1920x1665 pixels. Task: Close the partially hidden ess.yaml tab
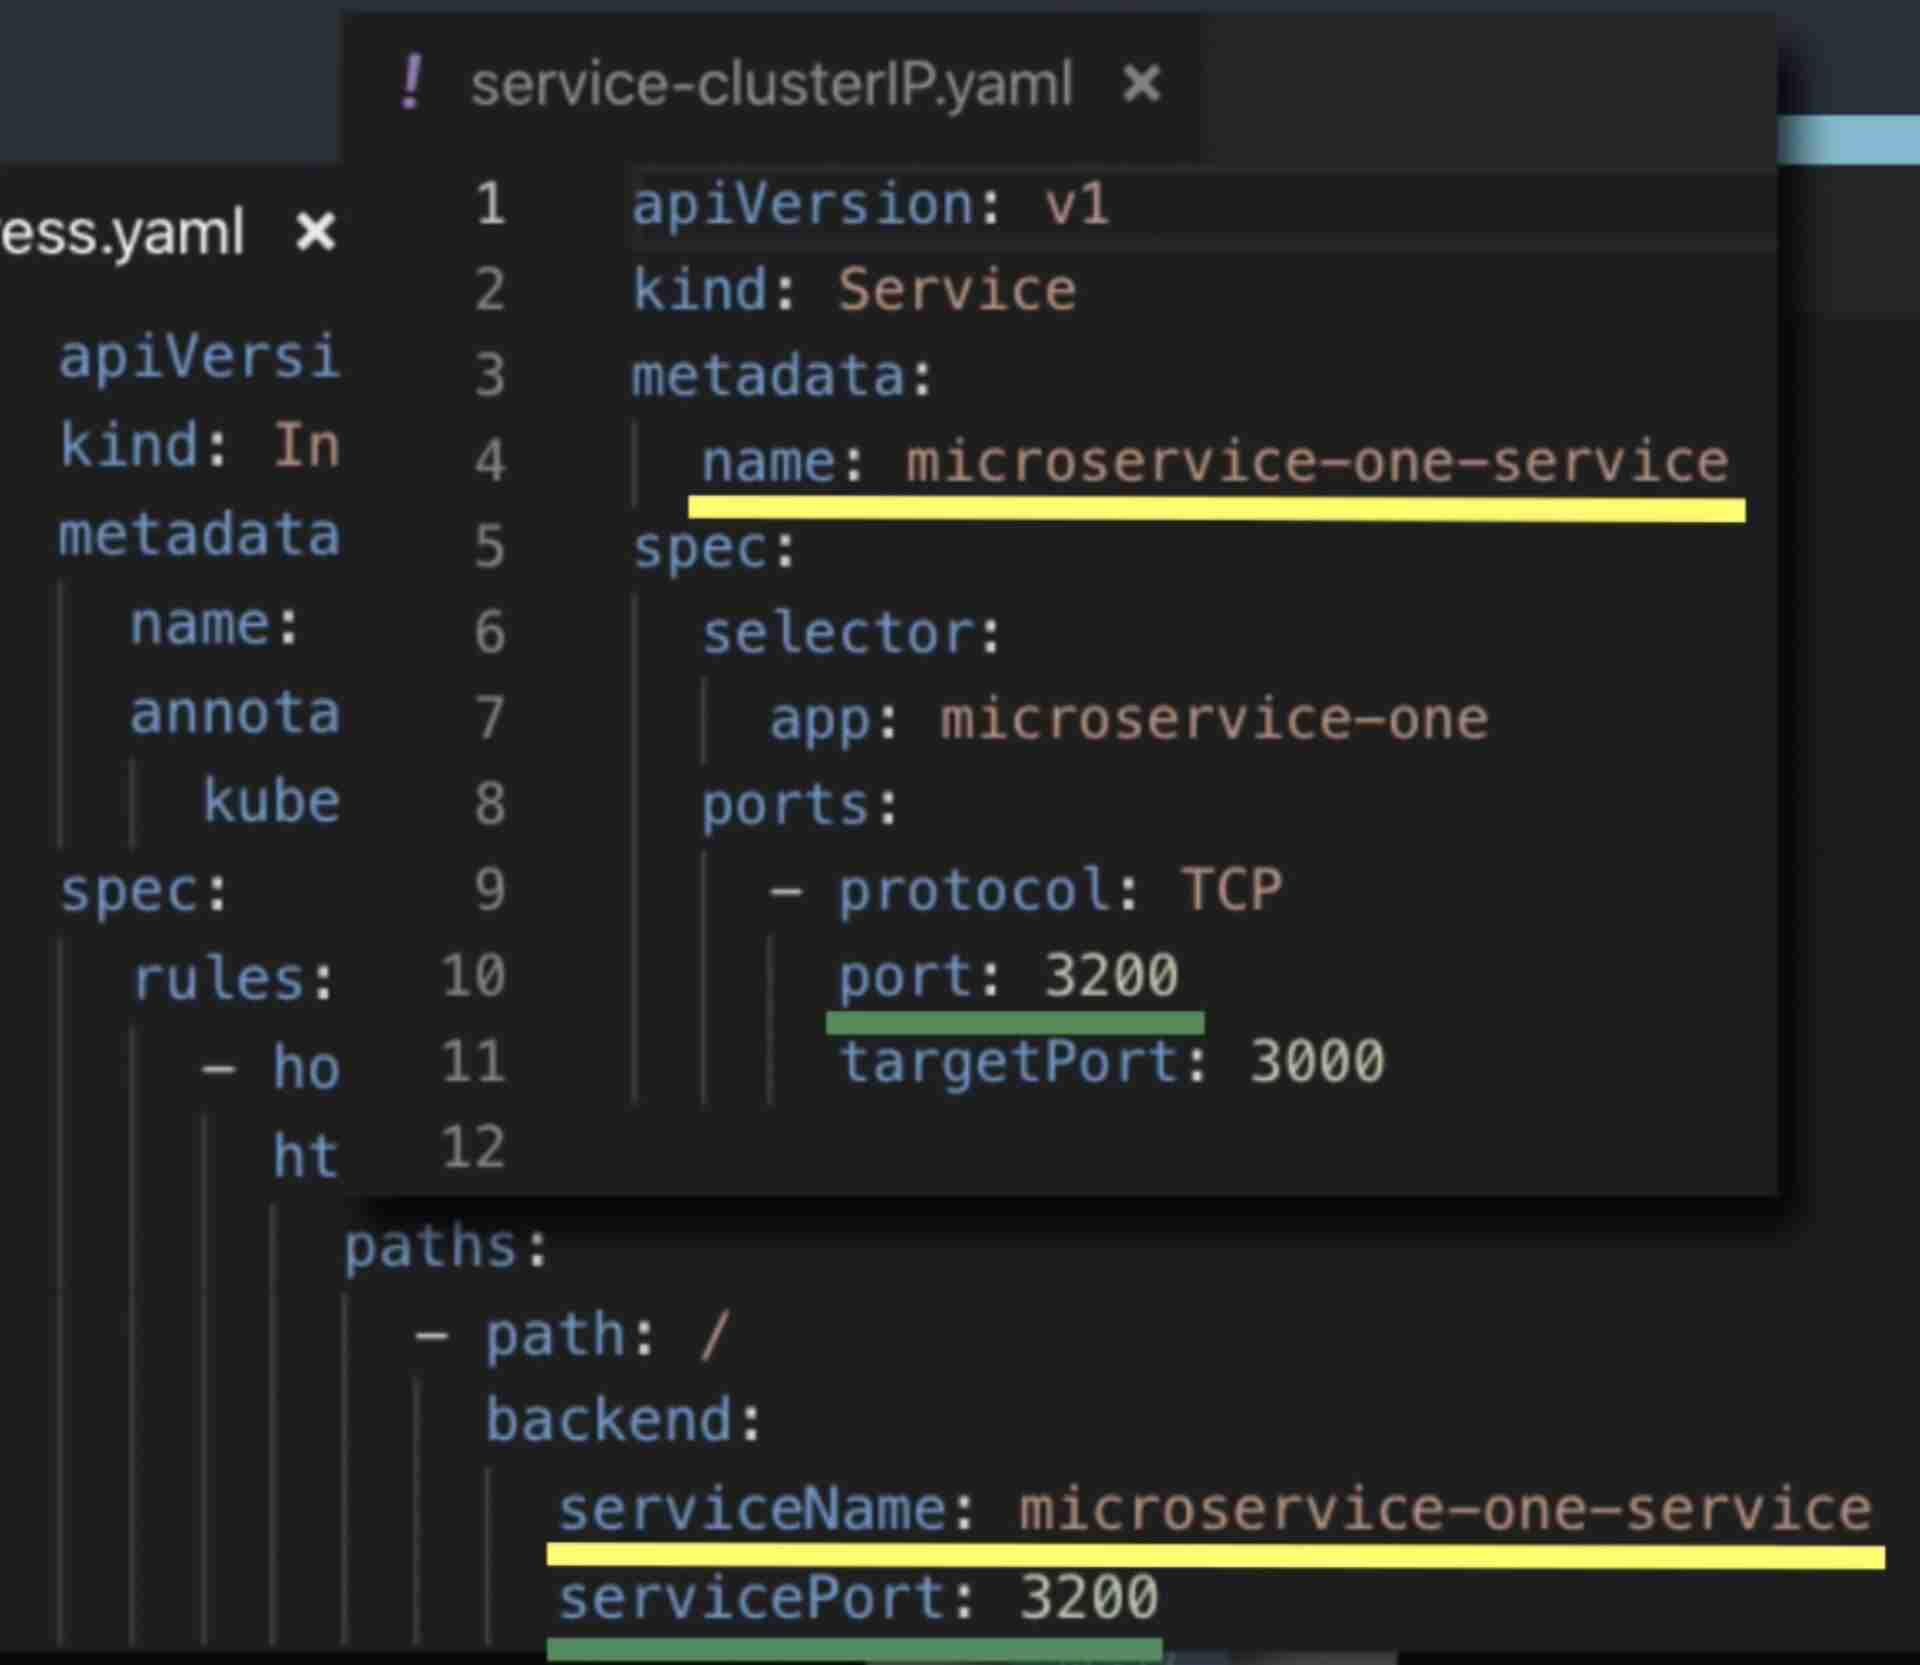click(315, 232)
